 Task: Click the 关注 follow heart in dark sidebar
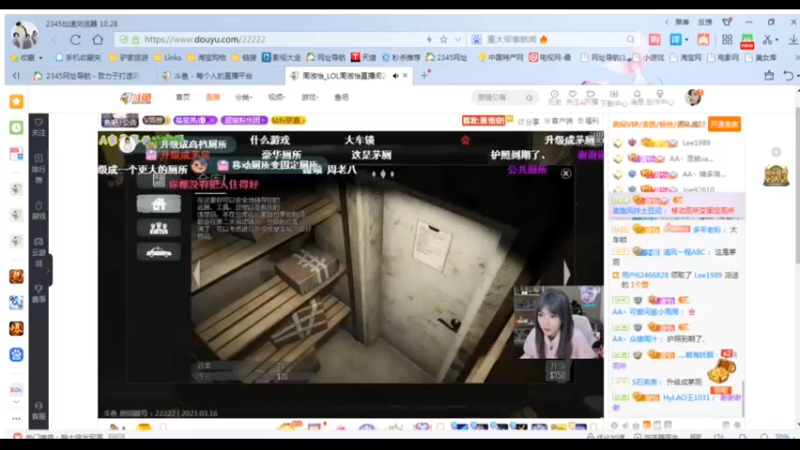coord(39,127)
